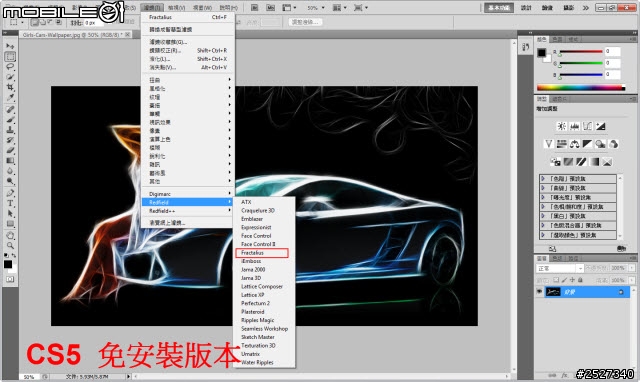Select the Blur tool
640x382 pixels.
pyautogui.click(x=10, y=171)
